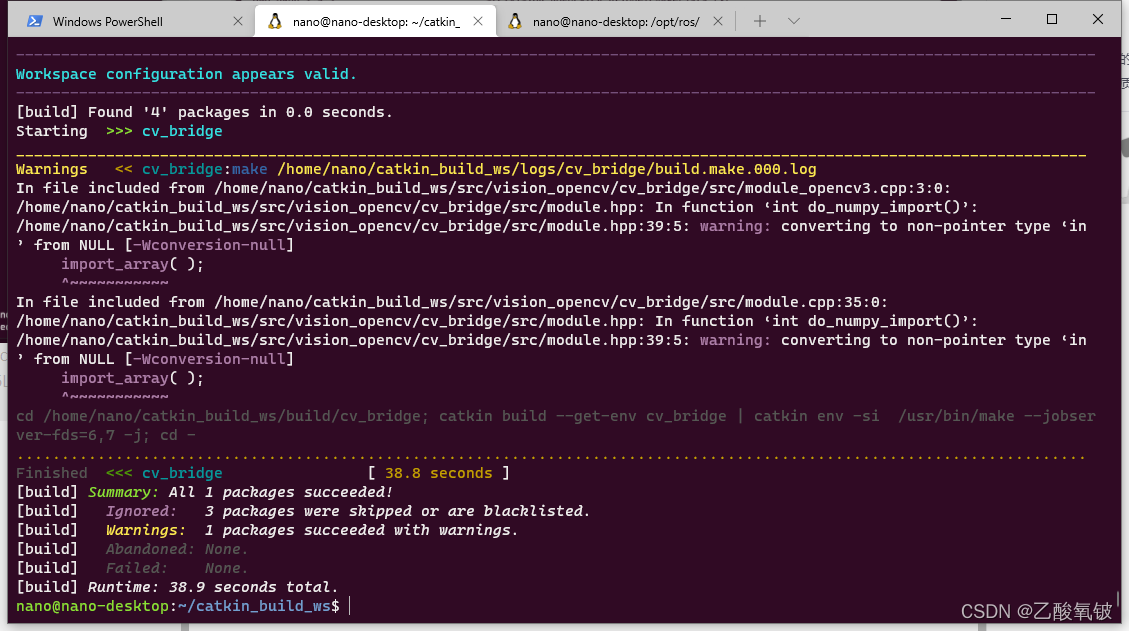This screenshot has height=631, width=1129.
Task: Click the 'Finished <<< cv_bridge' text
Action: (119, 473)
